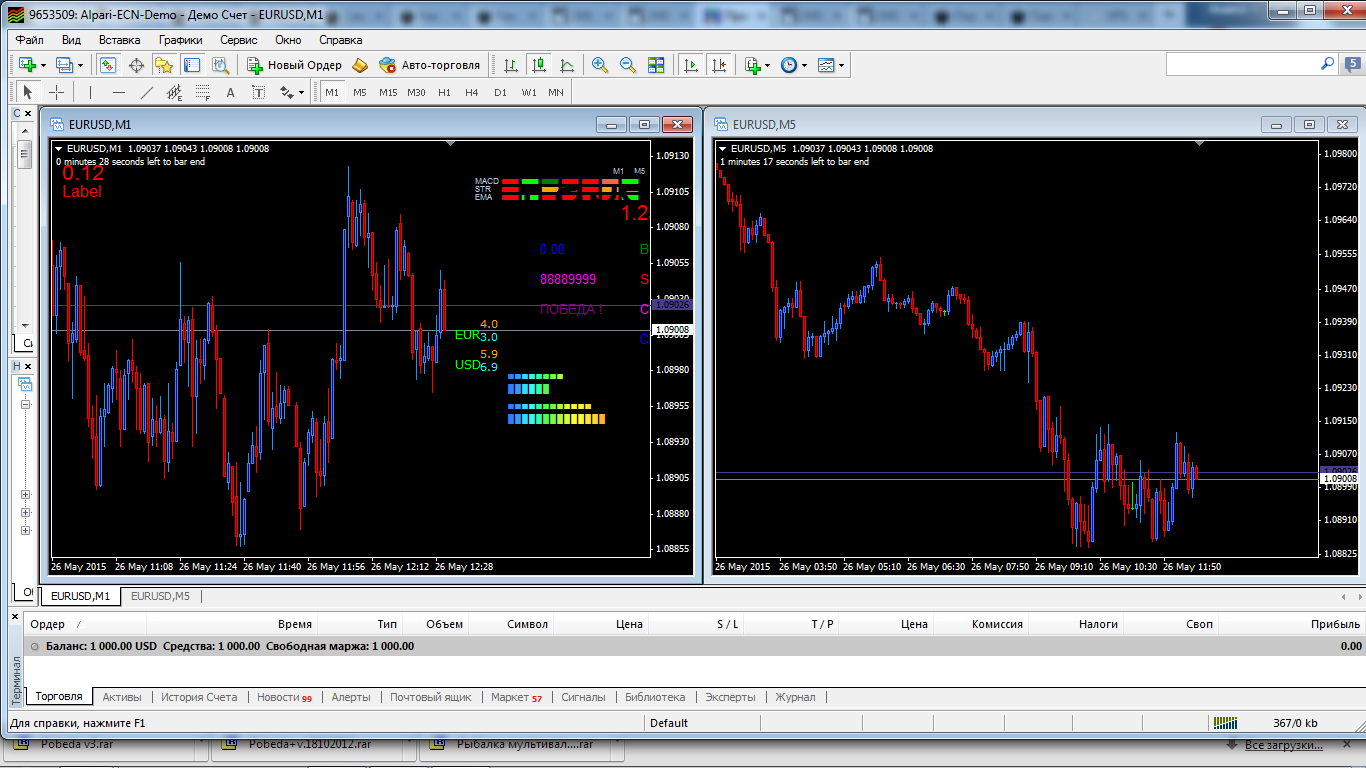Screen dimensions: 1366x768
Task: Open the Strategy Tester icon
Action: click(x=221, y=65)
